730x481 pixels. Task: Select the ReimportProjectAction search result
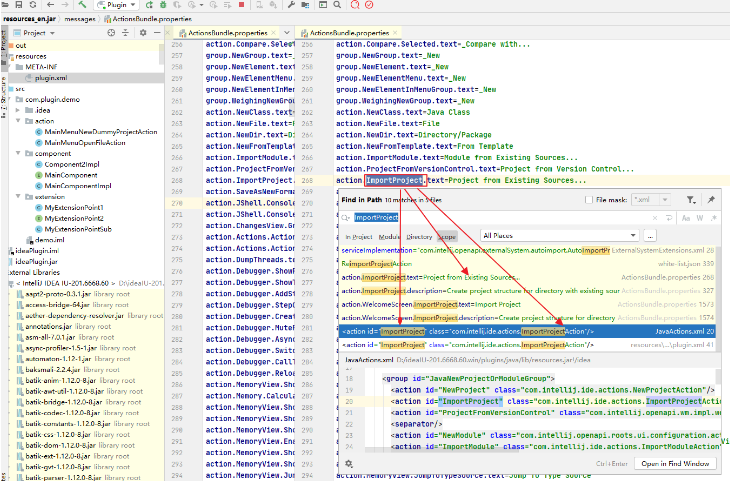(527, 264)
